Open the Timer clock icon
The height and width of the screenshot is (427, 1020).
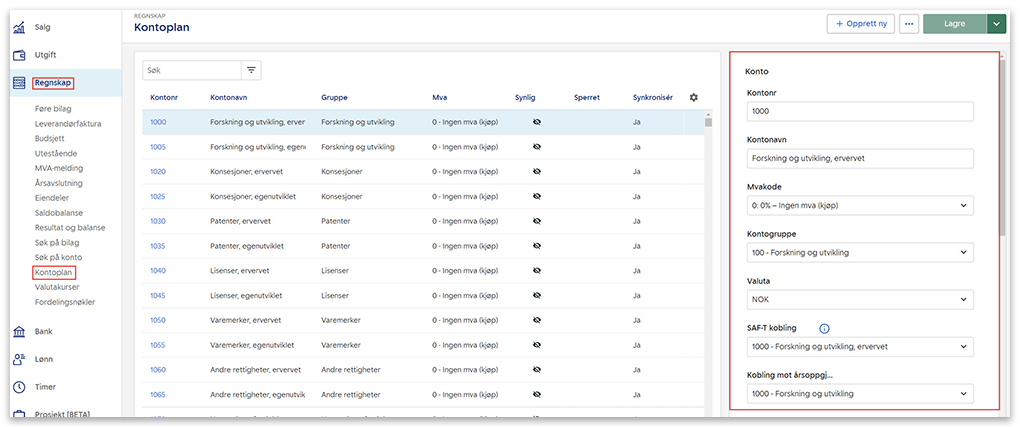coord(19,387)
